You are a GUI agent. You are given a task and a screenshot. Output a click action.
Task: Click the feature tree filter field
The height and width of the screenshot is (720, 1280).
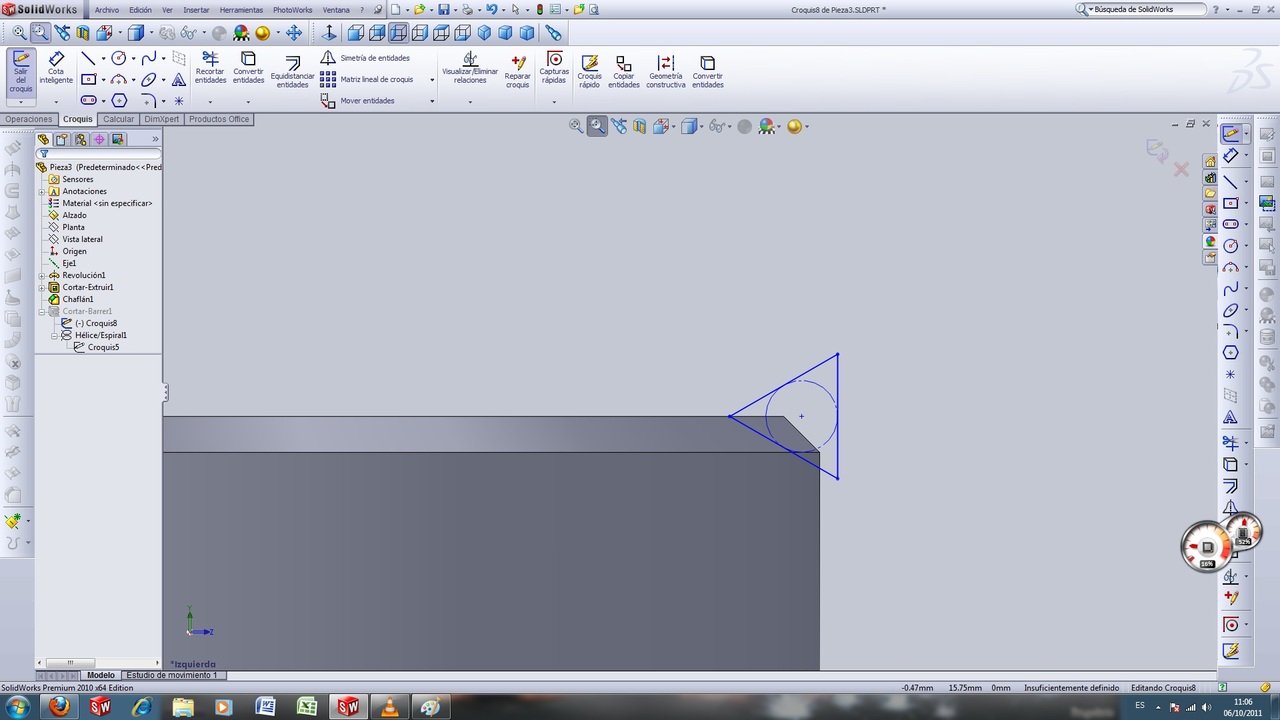click(x=98, y=154)
